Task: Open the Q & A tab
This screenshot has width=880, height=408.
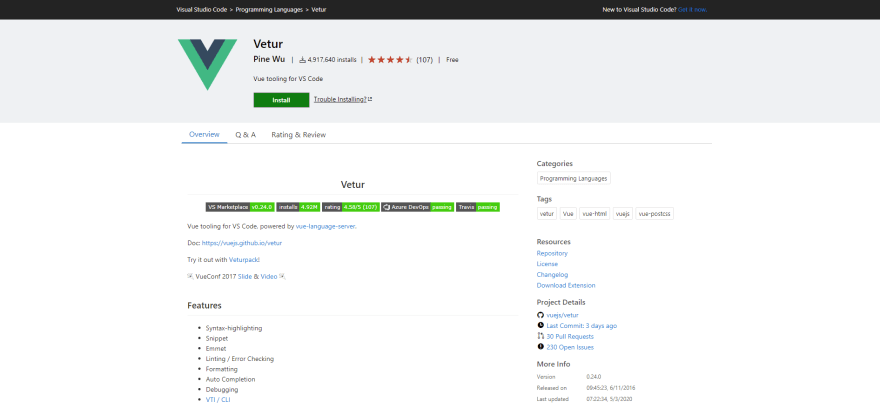Action: (245, 135)
